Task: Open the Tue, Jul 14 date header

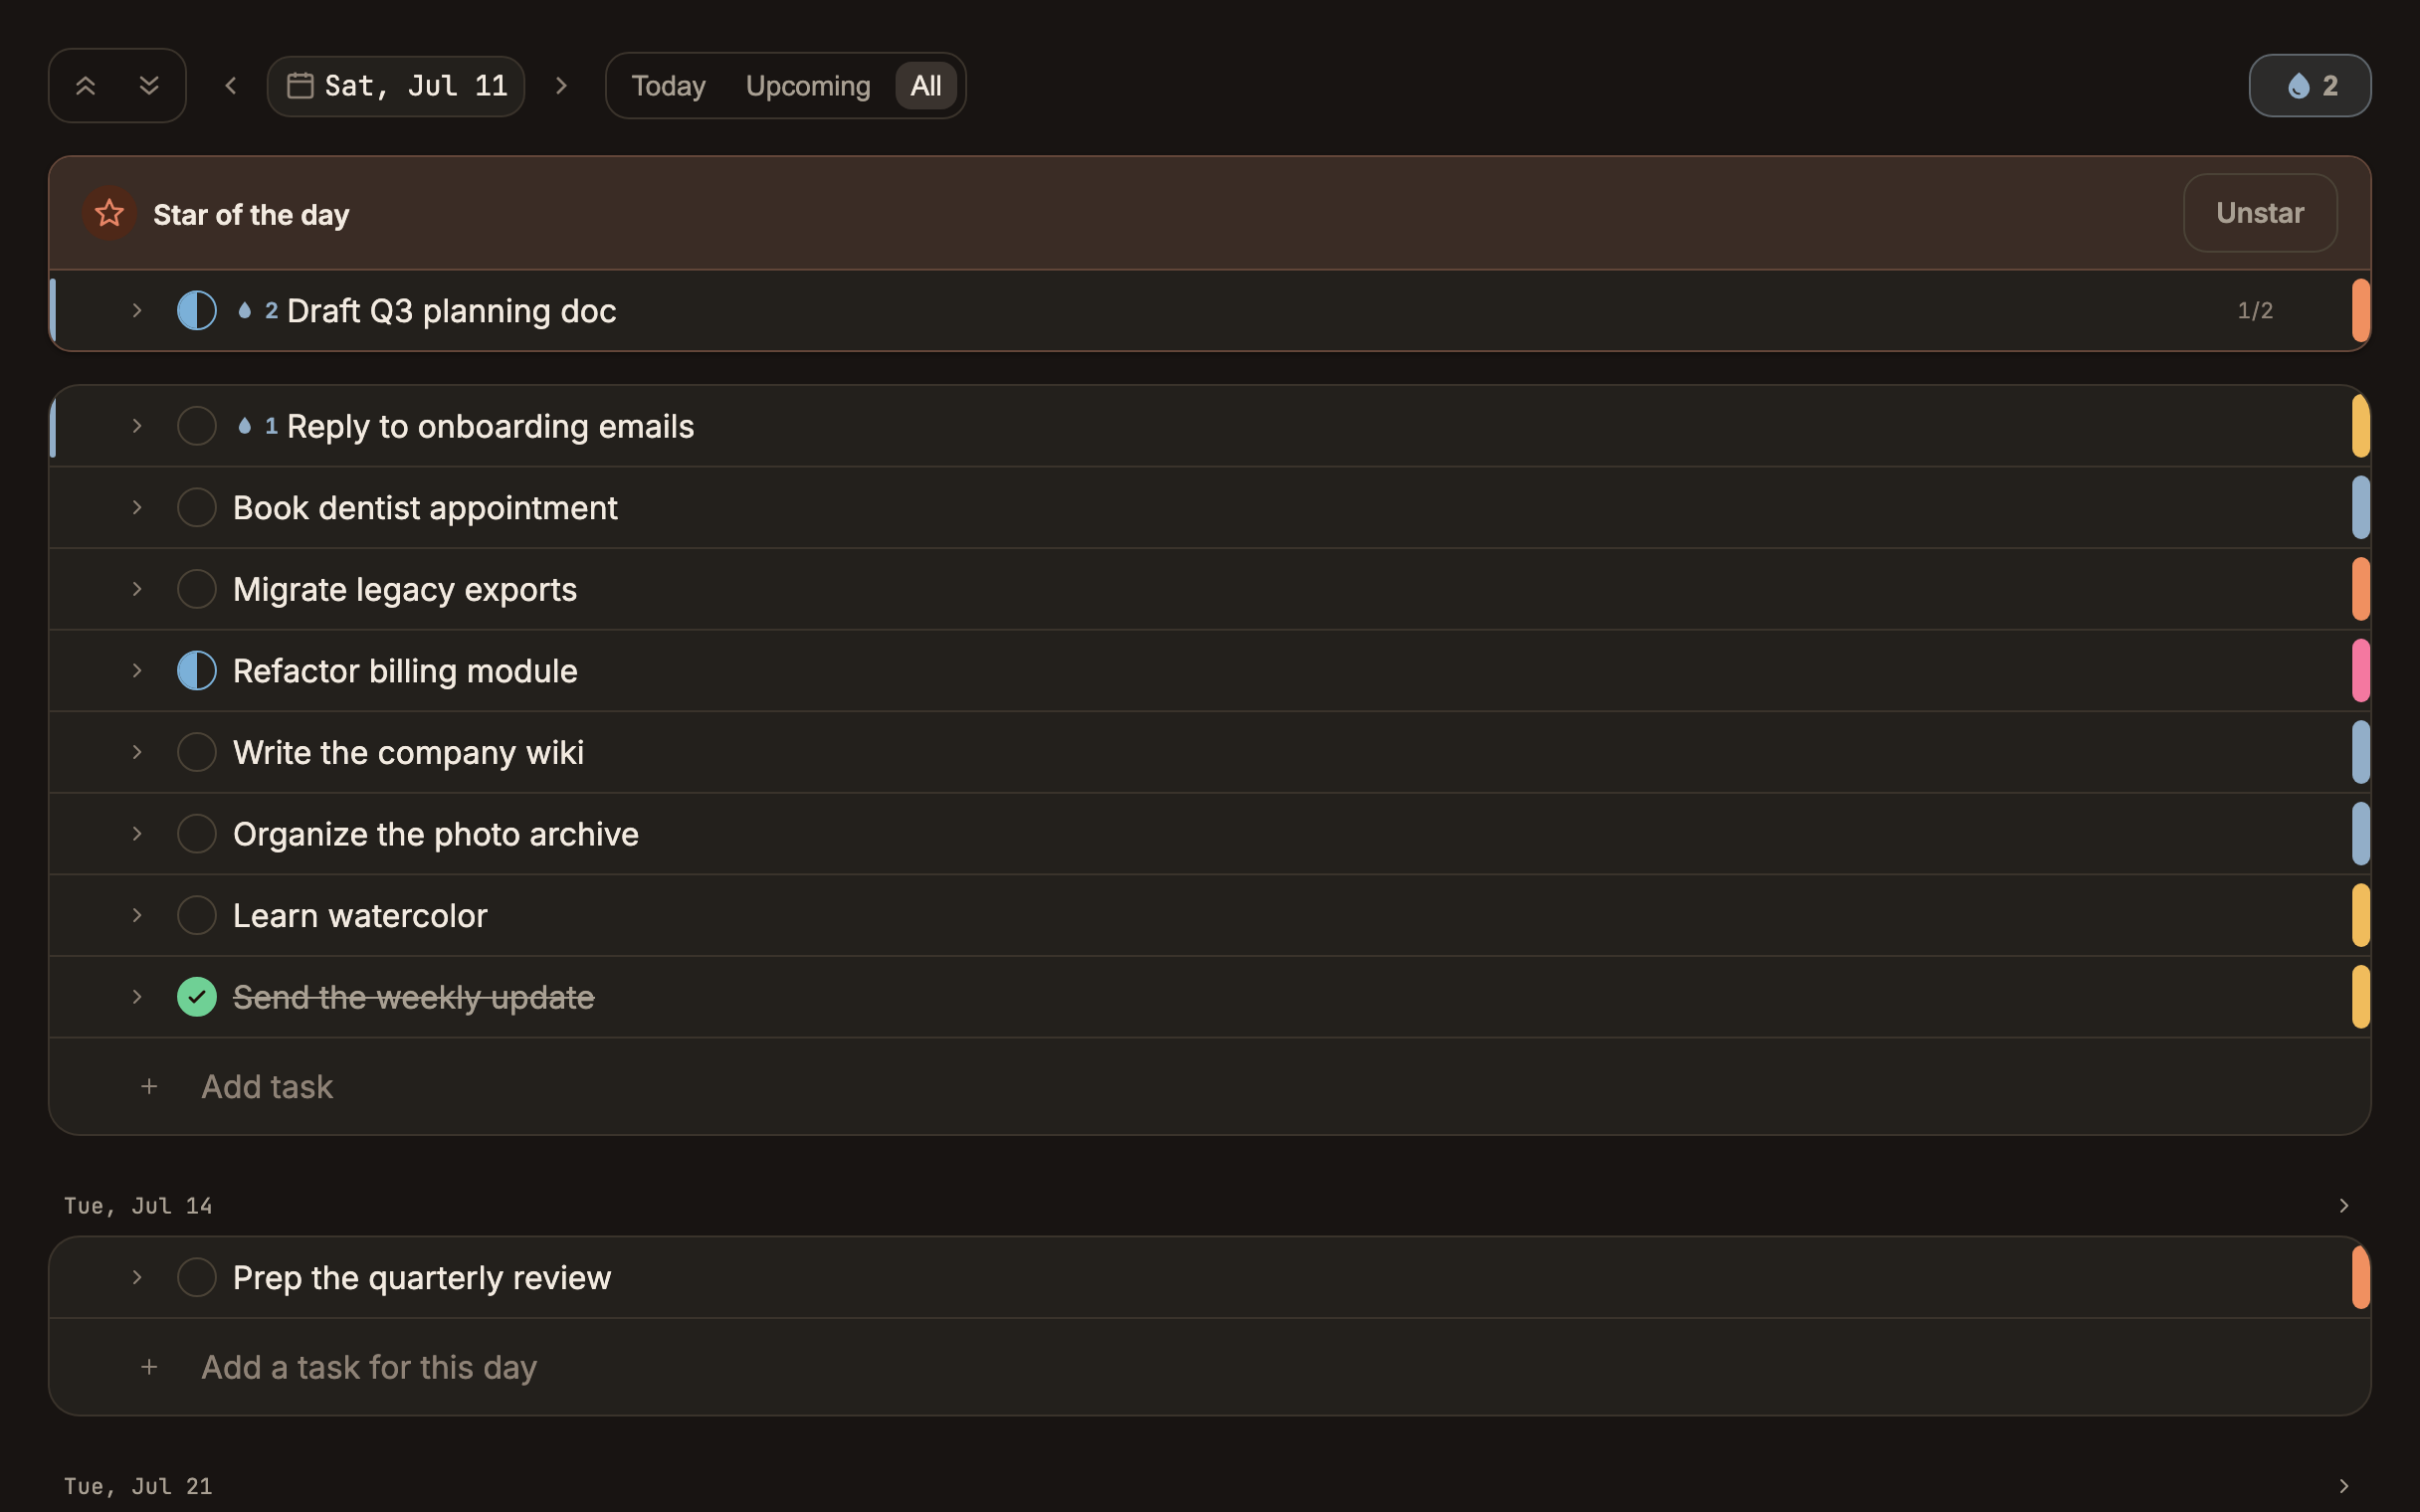Action: click(138, 1206)
